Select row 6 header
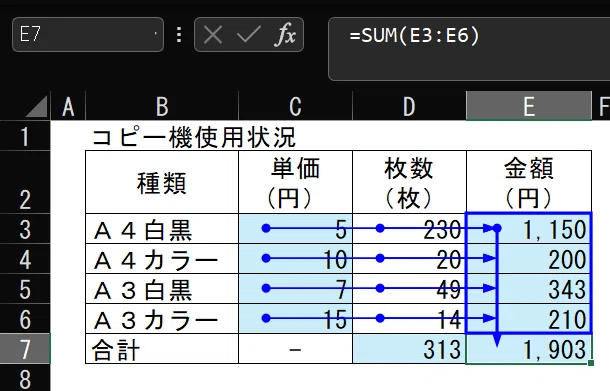This screenshot has width=610, height=391. [25, 318]
